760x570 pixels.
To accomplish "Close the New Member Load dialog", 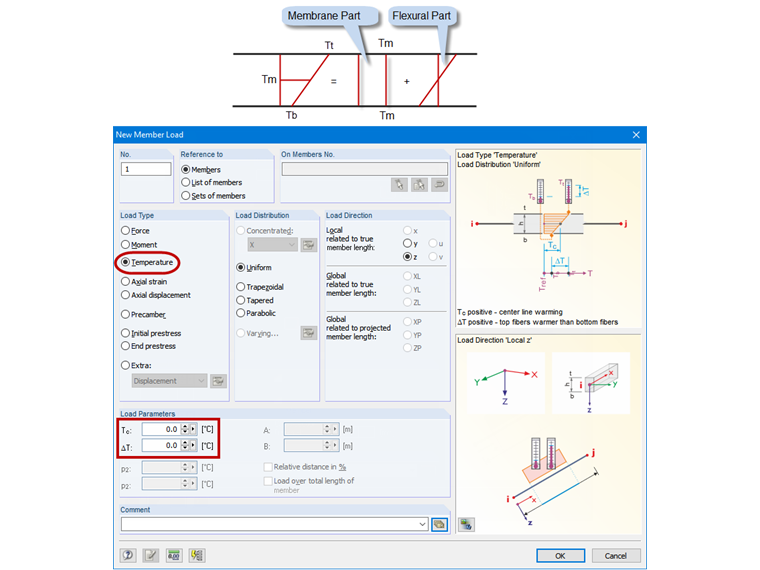I will coord(636,135).
